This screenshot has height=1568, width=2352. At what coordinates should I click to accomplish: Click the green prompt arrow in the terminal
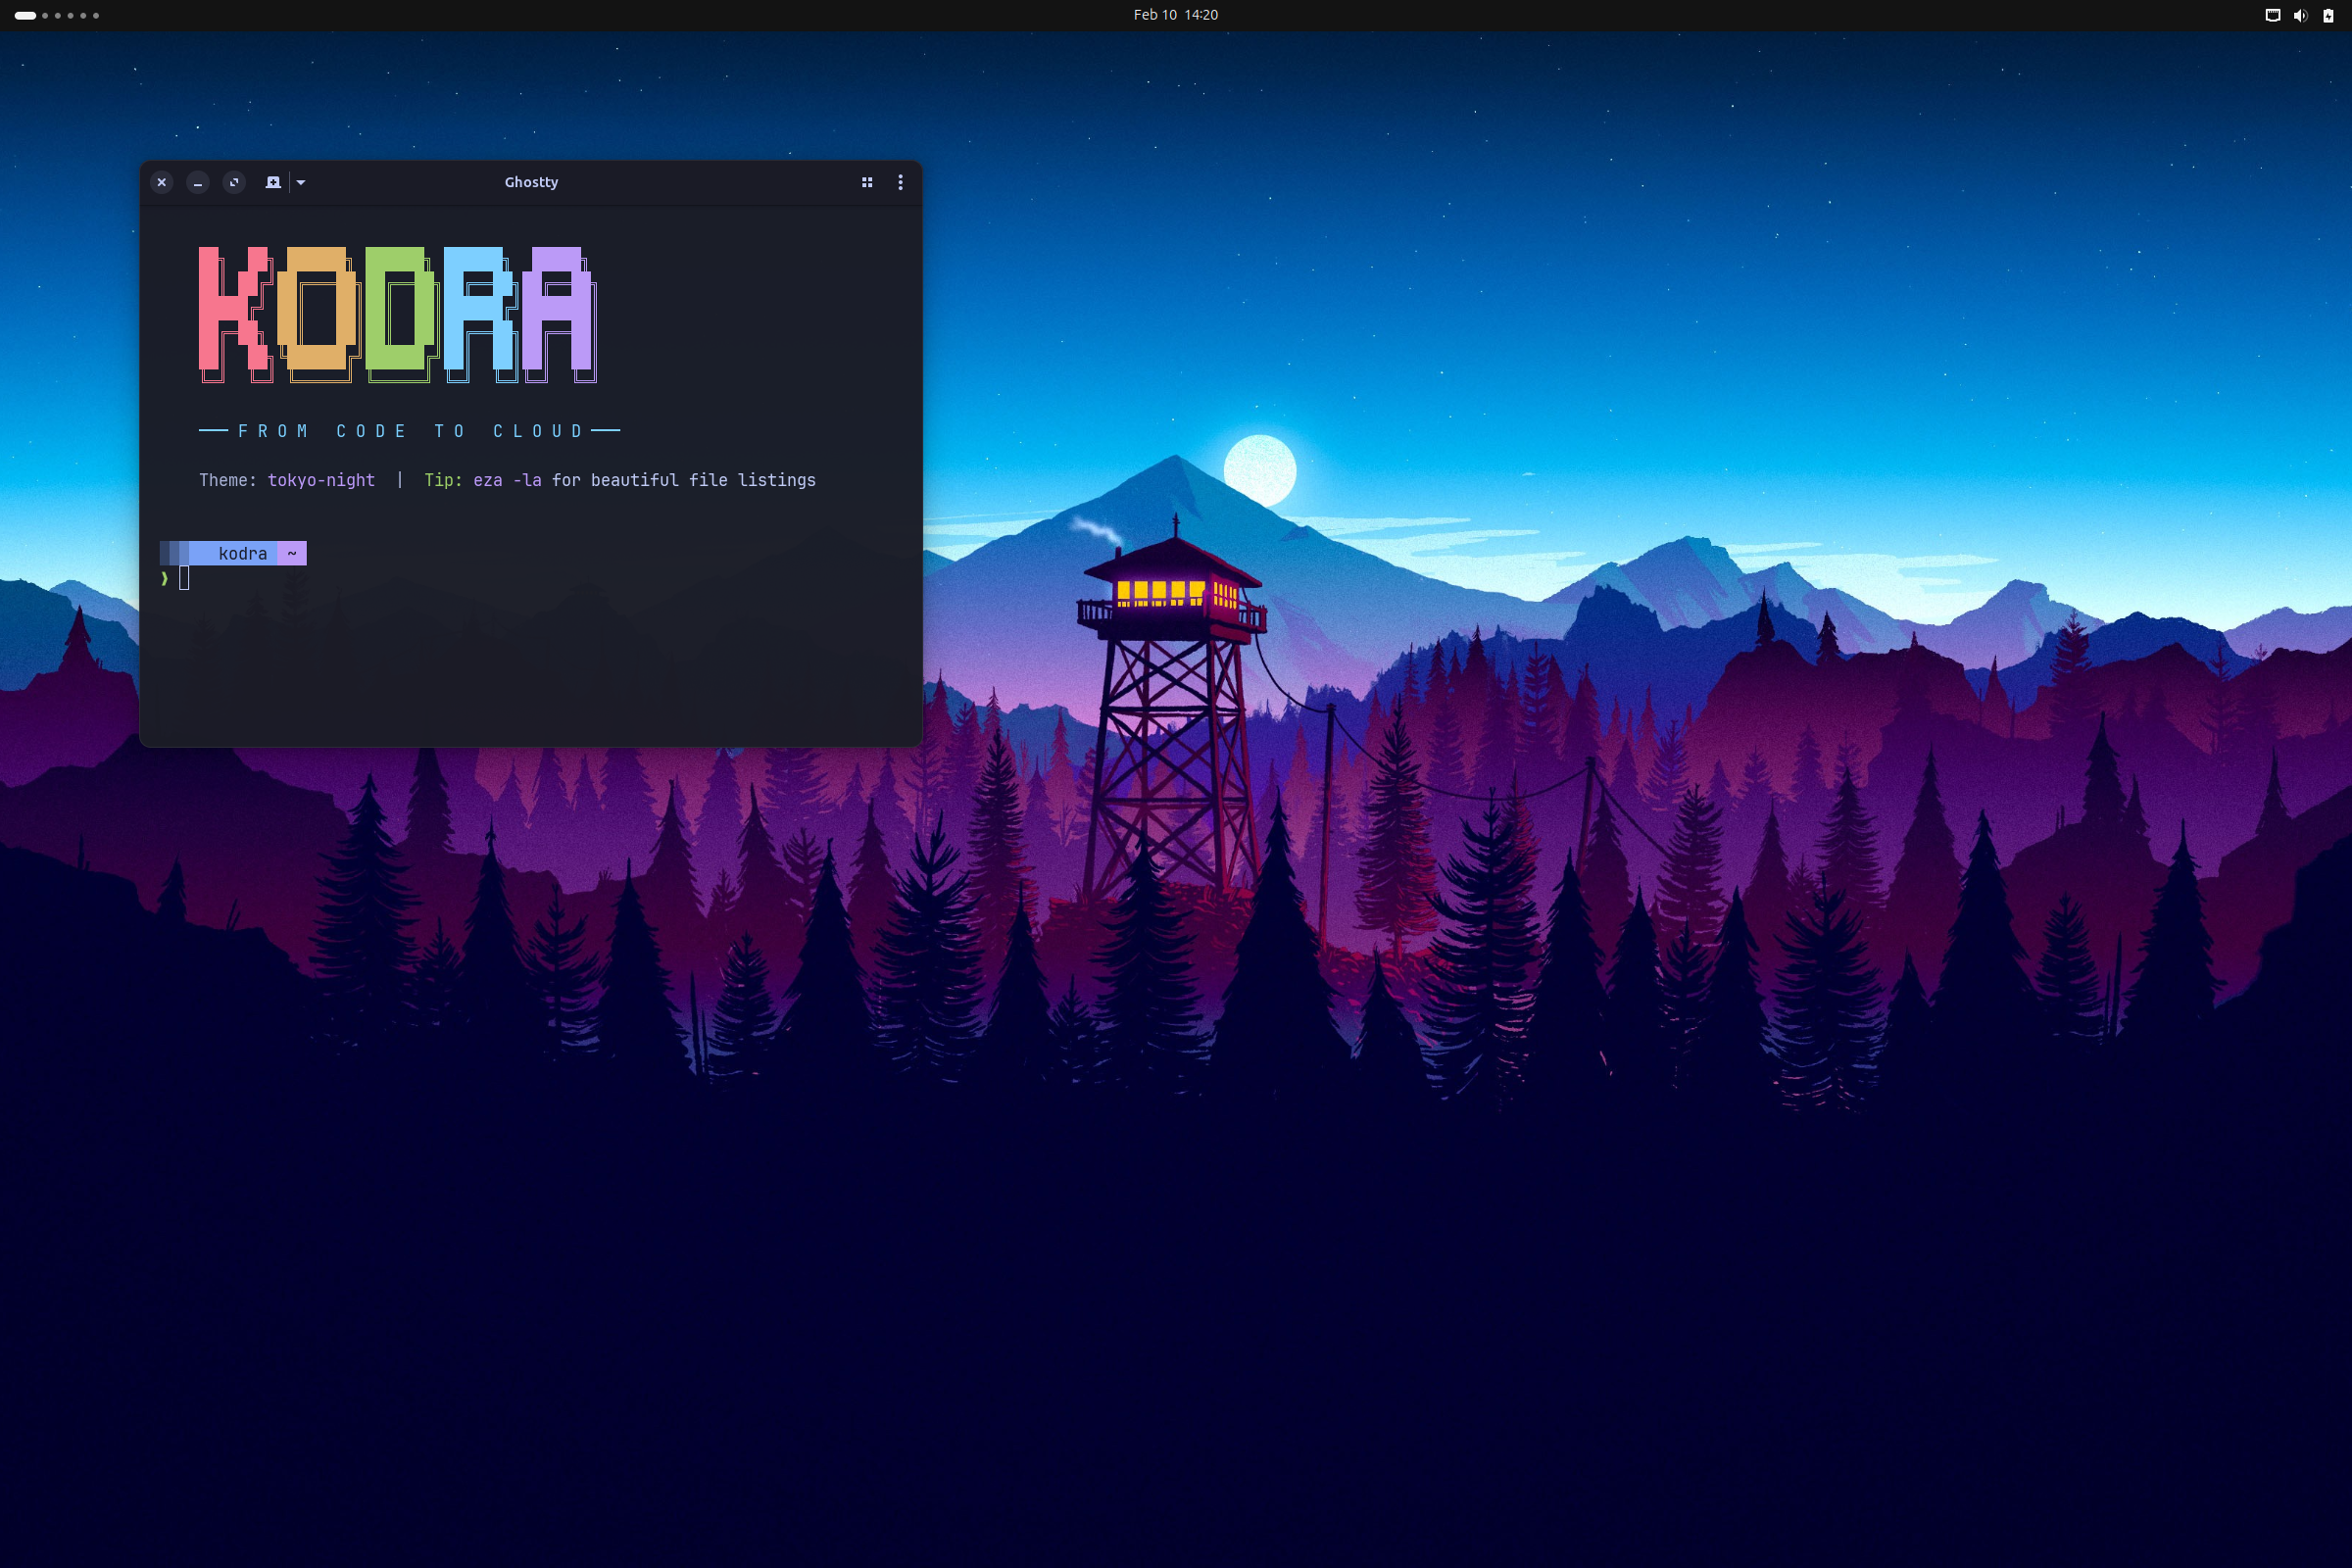[x=164, y=578]
